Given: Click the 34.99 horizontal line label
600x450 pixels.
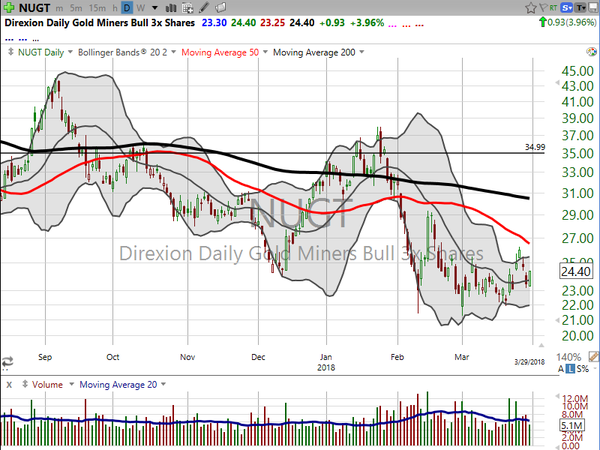Looking at the screenshot, I should (535, 147).
